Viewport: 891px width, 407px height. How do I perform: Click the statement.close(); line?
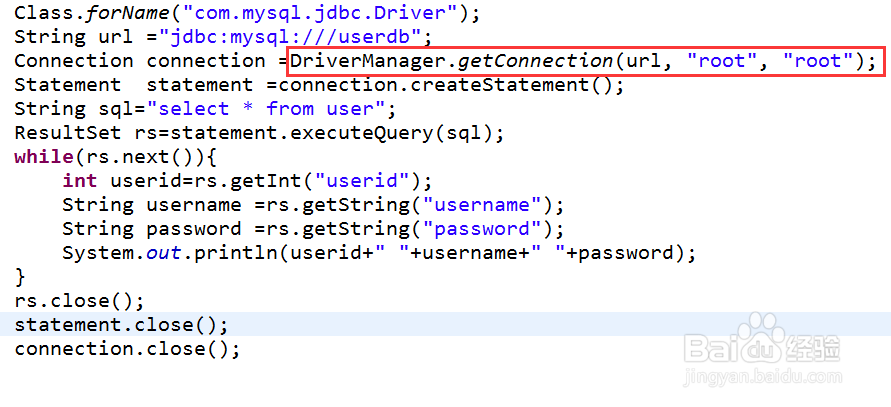point(121,325)
